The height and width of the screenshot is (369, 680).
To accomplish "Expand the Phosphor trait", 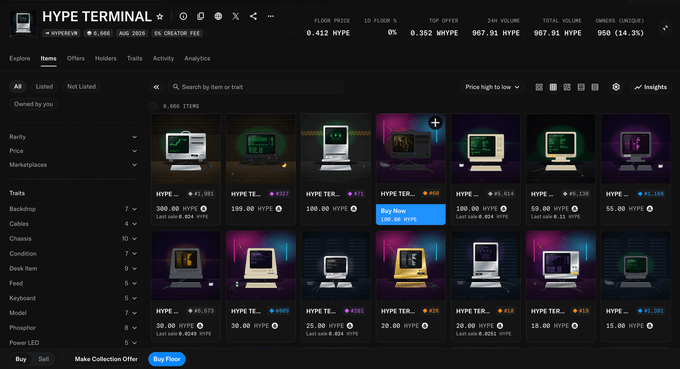I will [x=73, y=328].
